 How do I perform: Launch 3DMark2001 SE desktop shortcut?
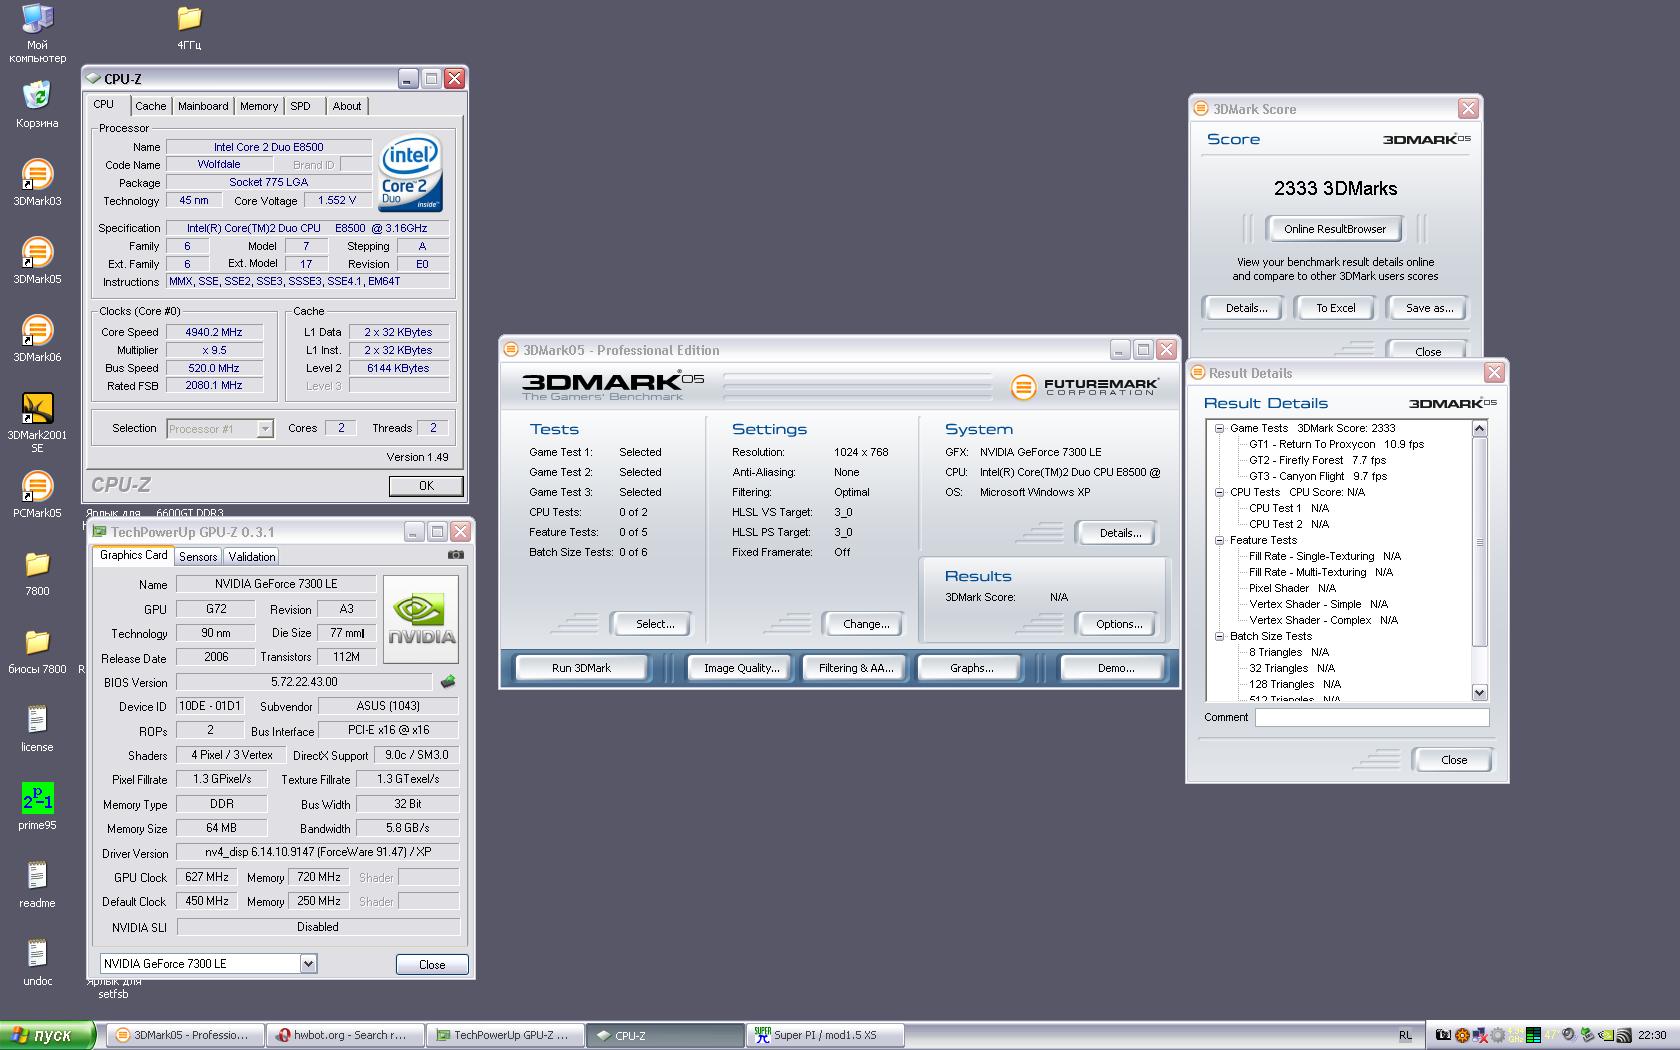tap(37, 422)
